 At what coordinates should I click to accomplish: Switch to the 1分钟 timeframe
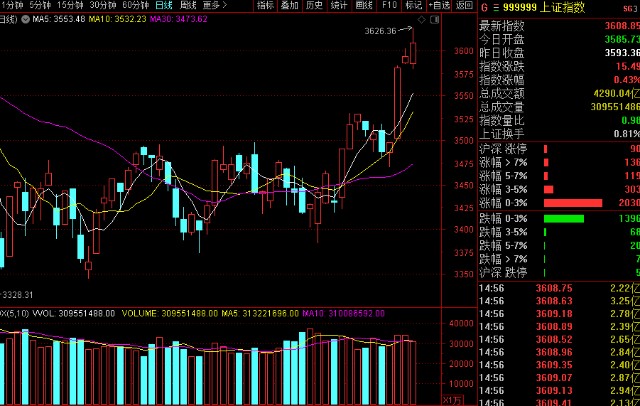click(x=12, y=5)
